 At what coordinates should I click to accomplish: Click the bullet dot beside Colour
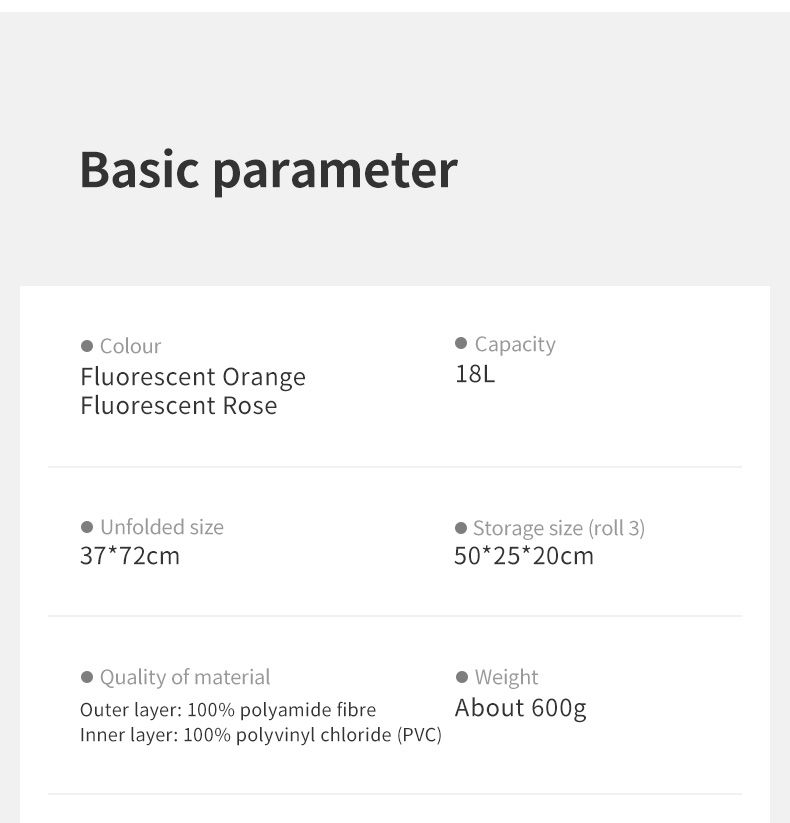[87, 346]
